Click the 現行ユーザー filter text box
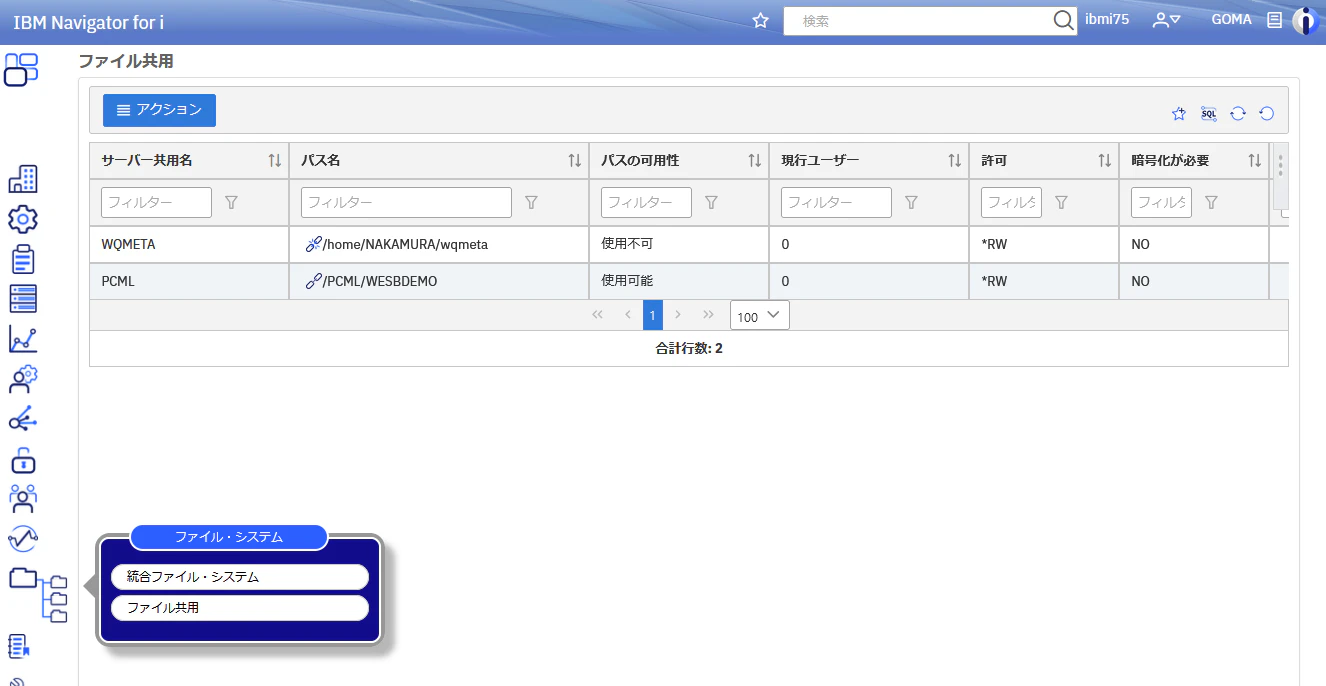Screen dimensions: 1326x686 tap(837, 202)
